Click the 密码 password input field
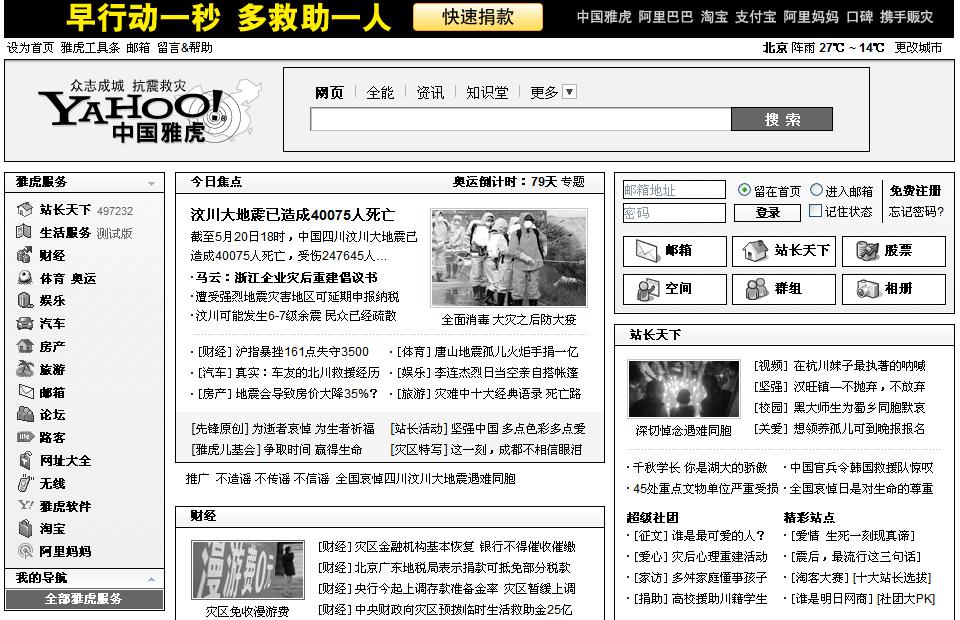The height and width of the screenshot is (620, 960). coord(674,213)
